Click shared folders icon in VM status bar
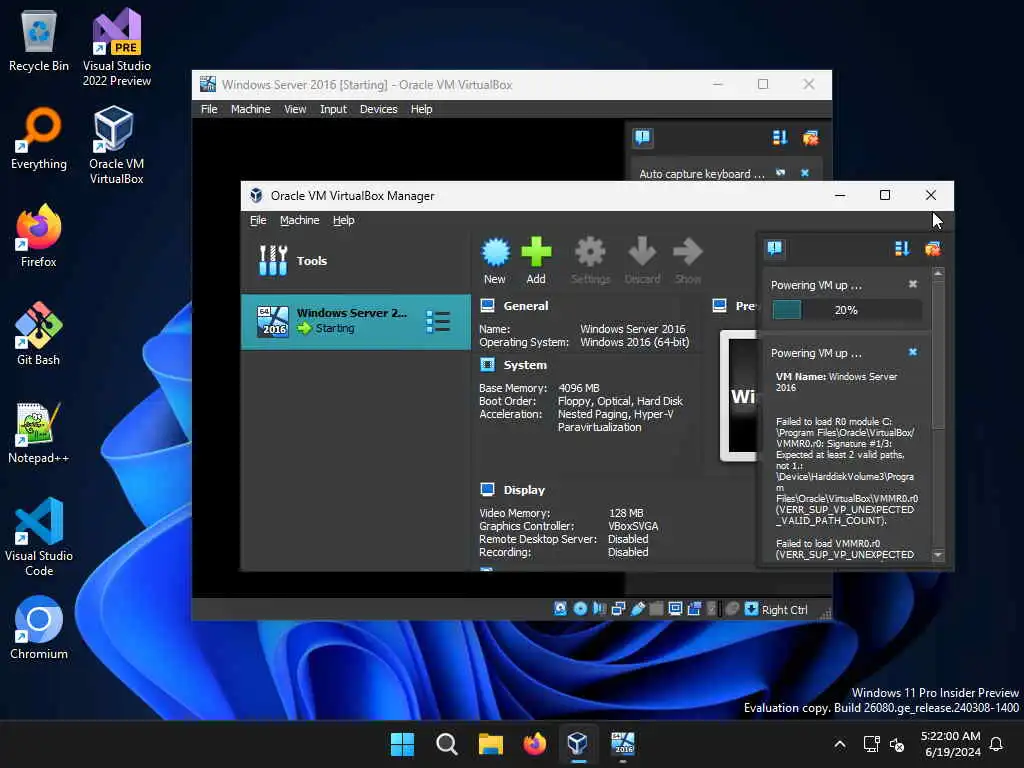 [x=656, y=609]
